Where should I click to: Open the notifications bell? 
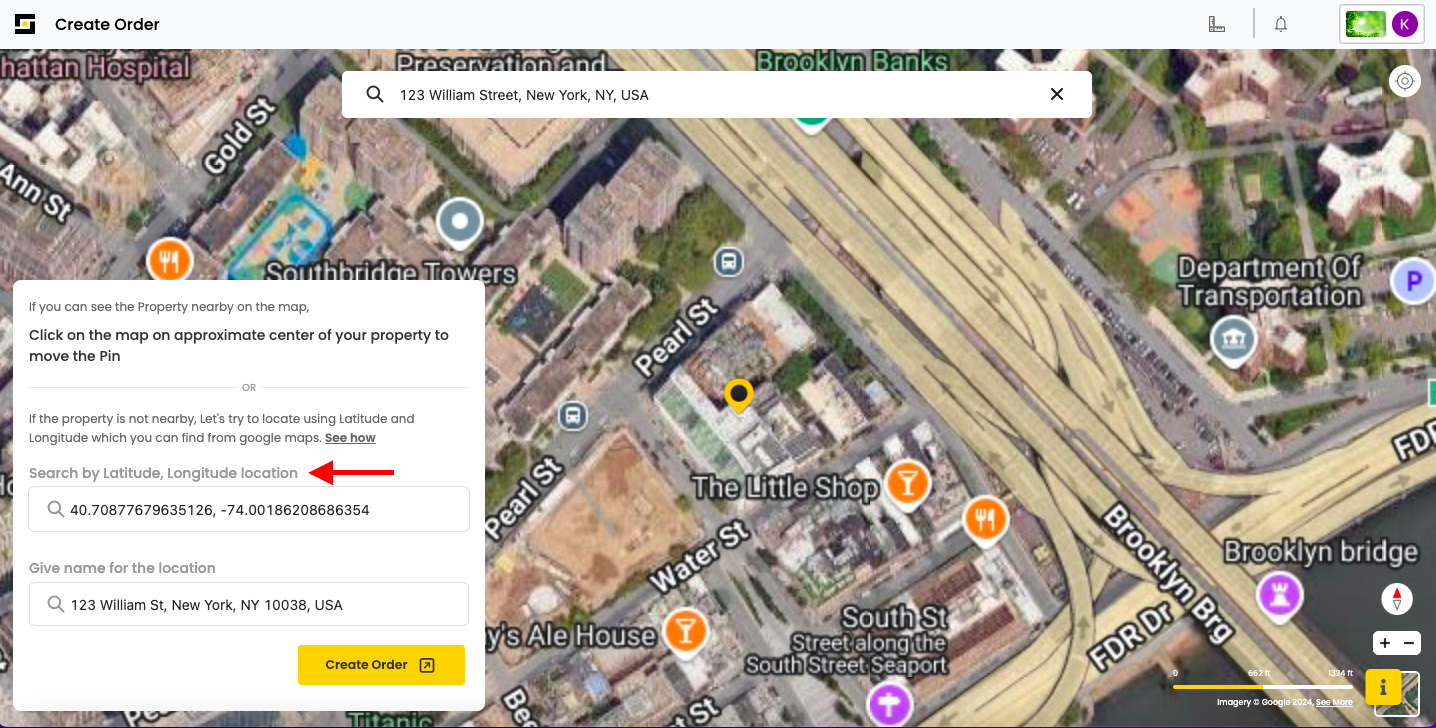pos(1281,24)
